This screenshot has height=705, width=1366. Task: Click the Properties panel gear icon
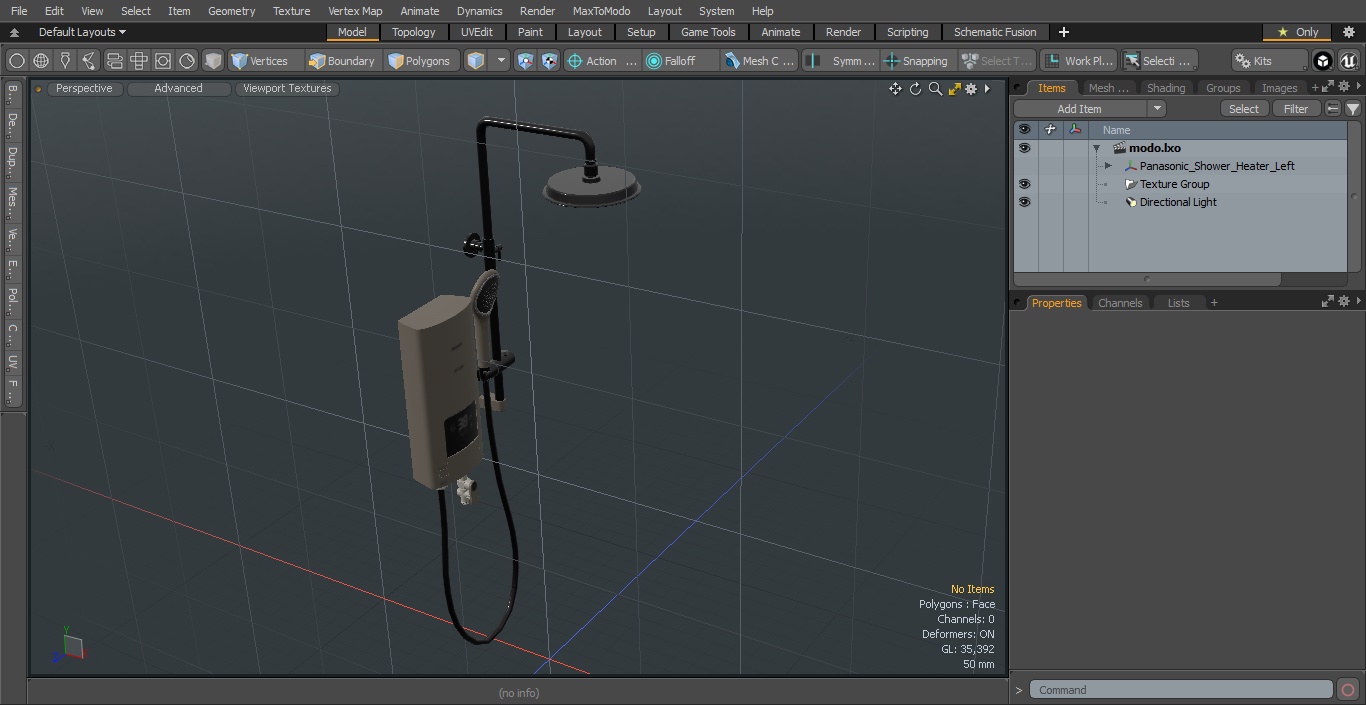(1346, 301)
